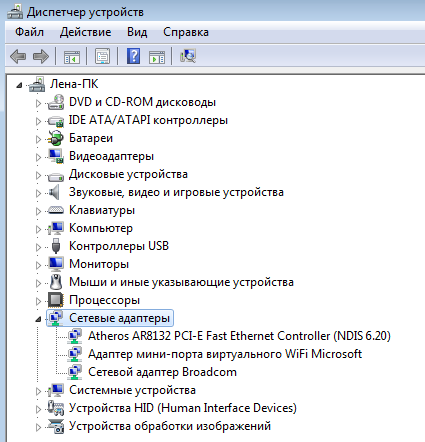This screenshot has width=425, height=442.
Task: Select Atheros AR8132 PCI-E Fast Ethernet Controller
Action: (x=239, y=336)
